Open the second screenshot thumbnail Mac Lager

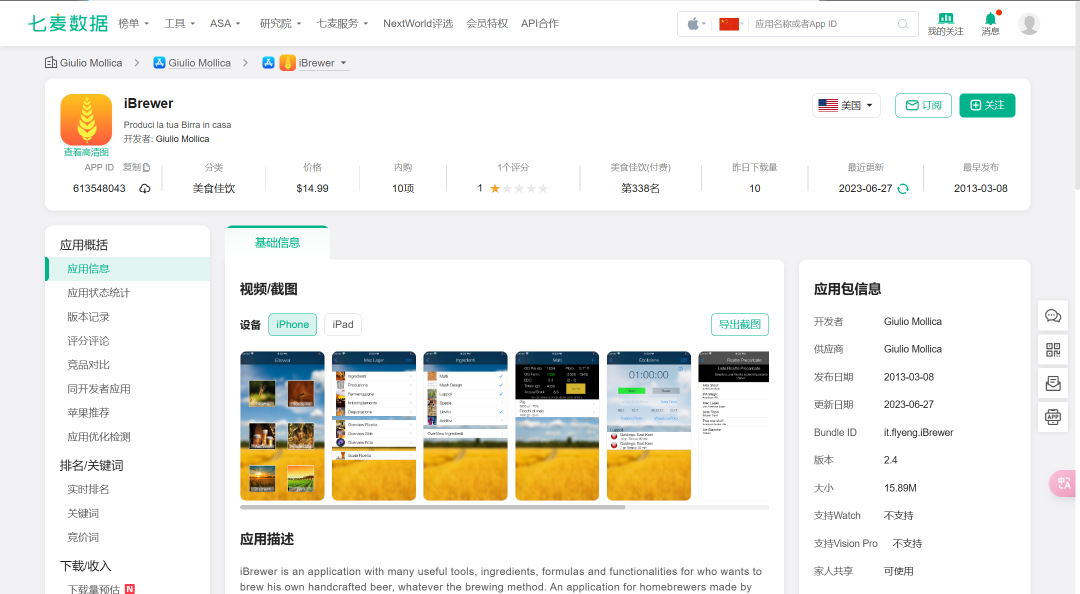374,426
